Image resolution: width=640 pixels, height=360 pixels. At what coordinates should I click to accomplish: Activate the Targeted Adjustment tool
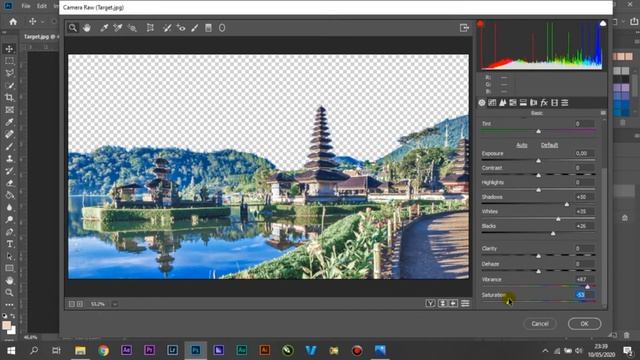(x=132, y=28)
